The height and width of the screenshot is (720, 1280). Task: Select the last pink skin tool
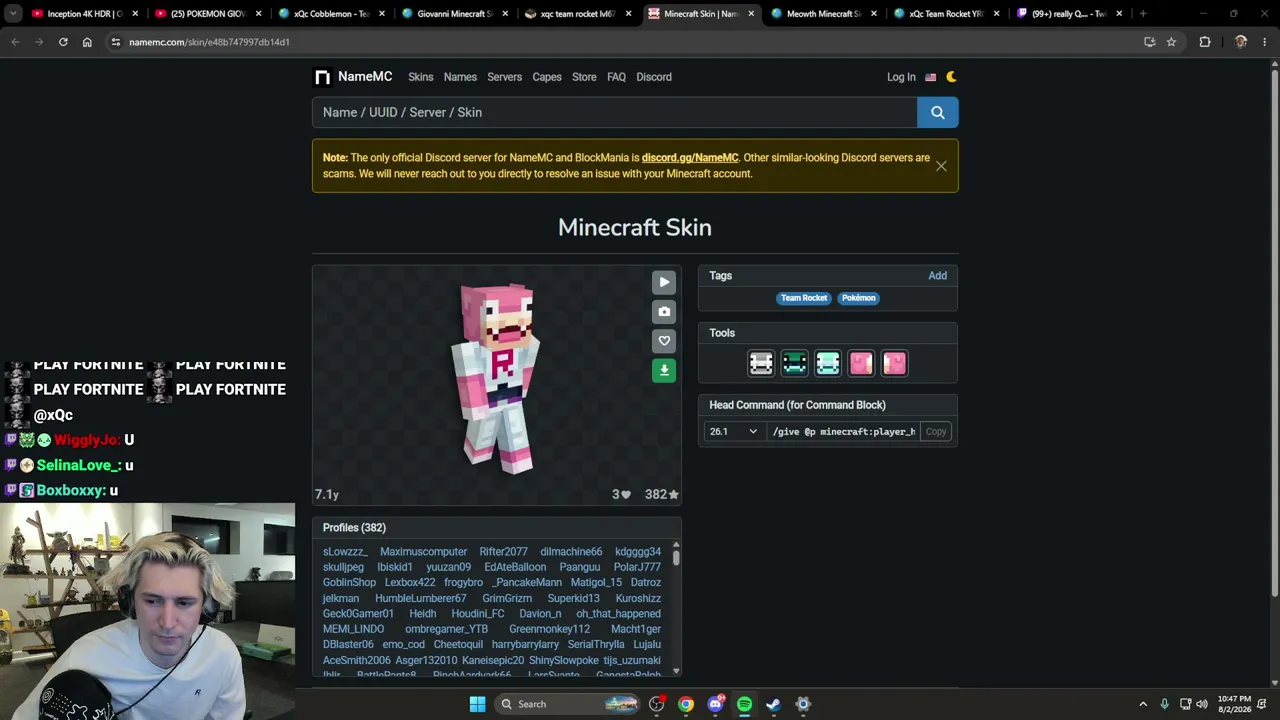[x=894, y=363]
